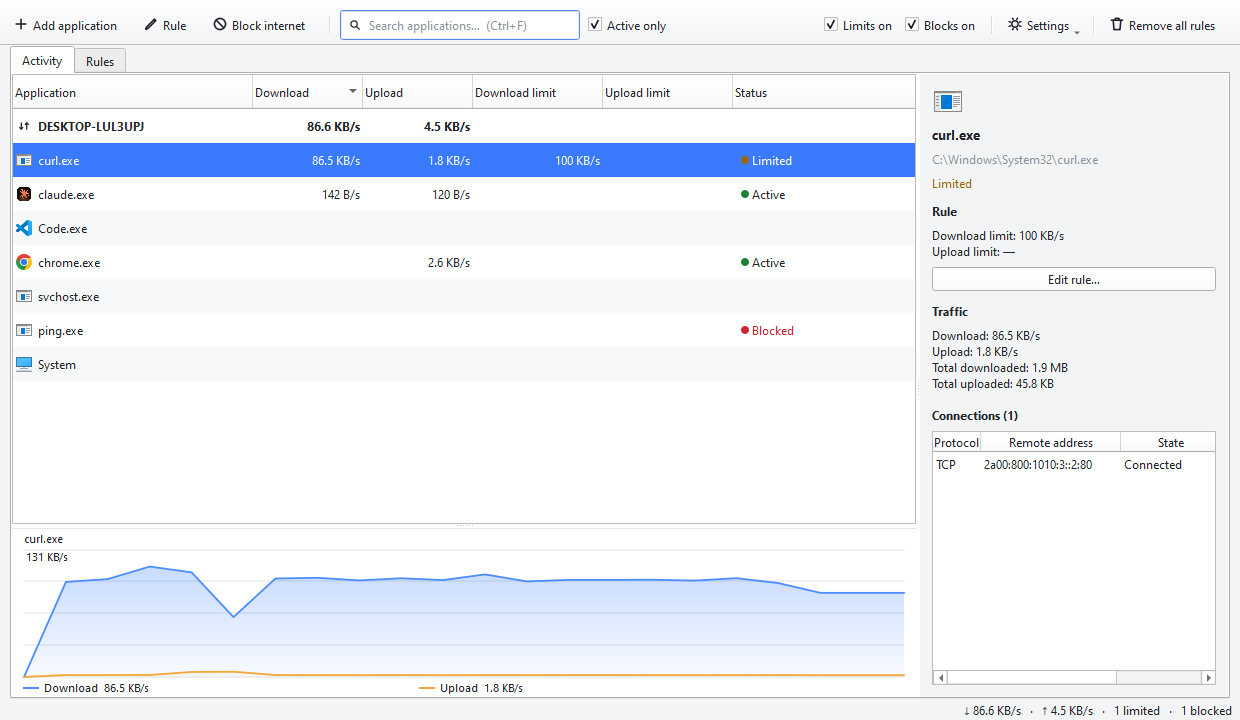Click the ping.exe Blocked red status dot
This screenshot has width=1240, height=720.
click(744, 331)
